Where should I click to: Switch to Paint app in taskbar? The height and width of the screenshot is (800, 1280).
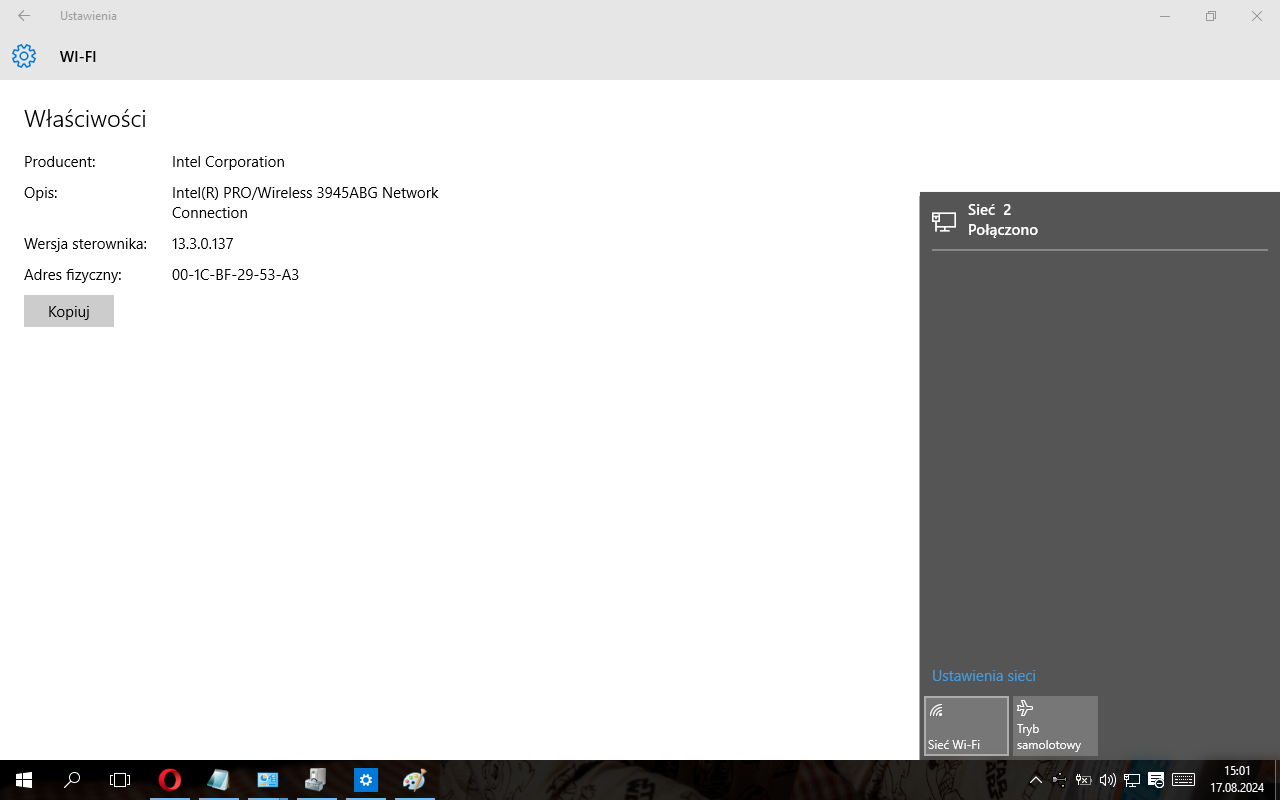tap(415, 780)
